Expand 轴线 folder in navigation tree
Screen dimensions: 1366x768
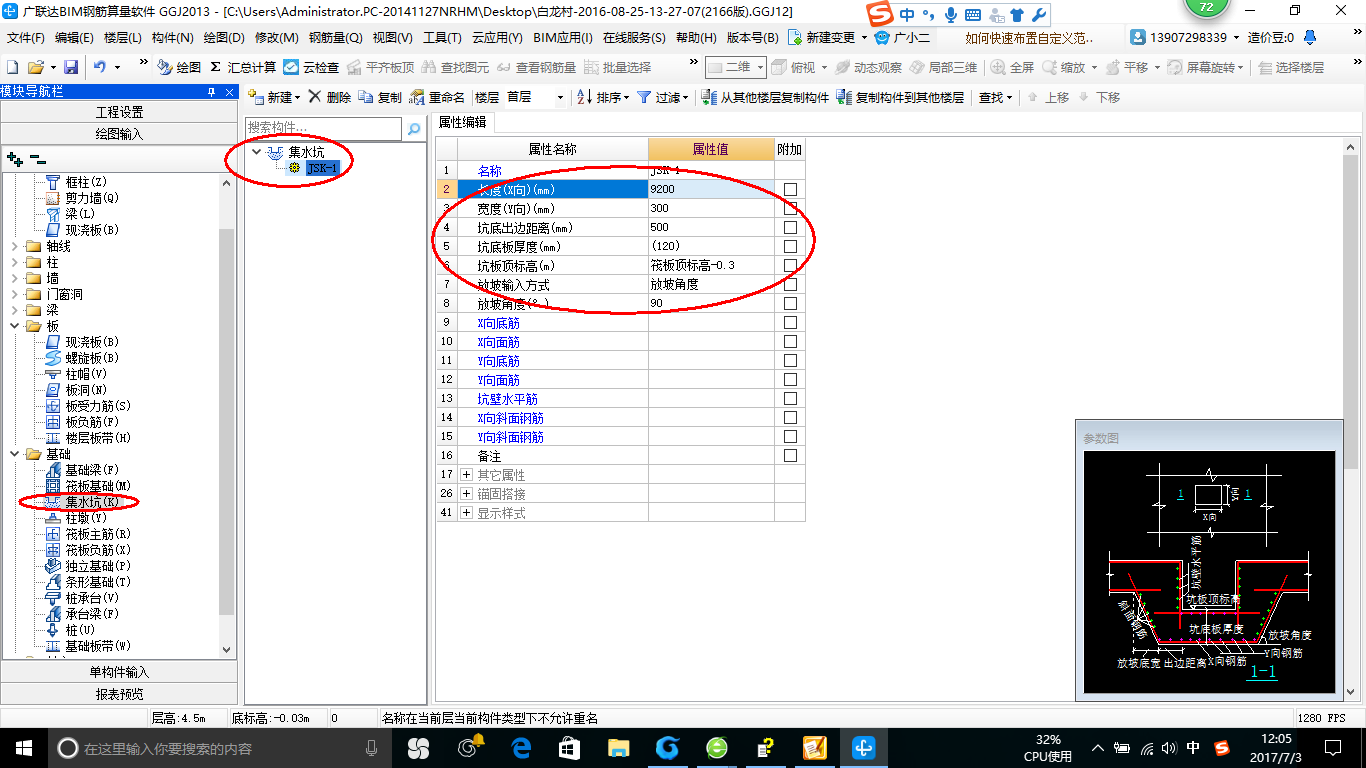pyautogui.click(x=15, y=246)
